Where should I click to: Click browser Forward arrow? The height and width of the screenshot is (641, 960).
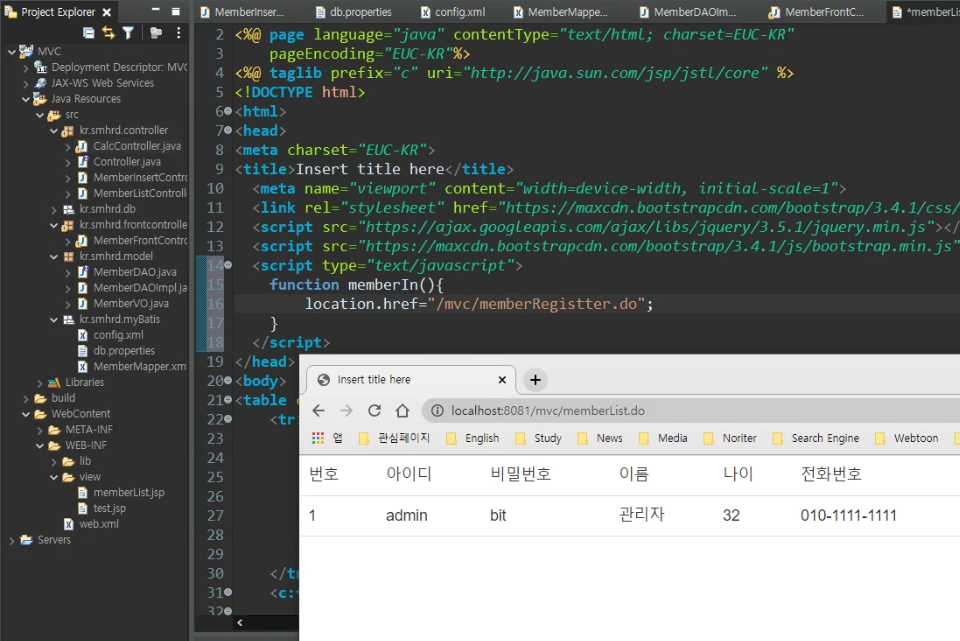347,410
